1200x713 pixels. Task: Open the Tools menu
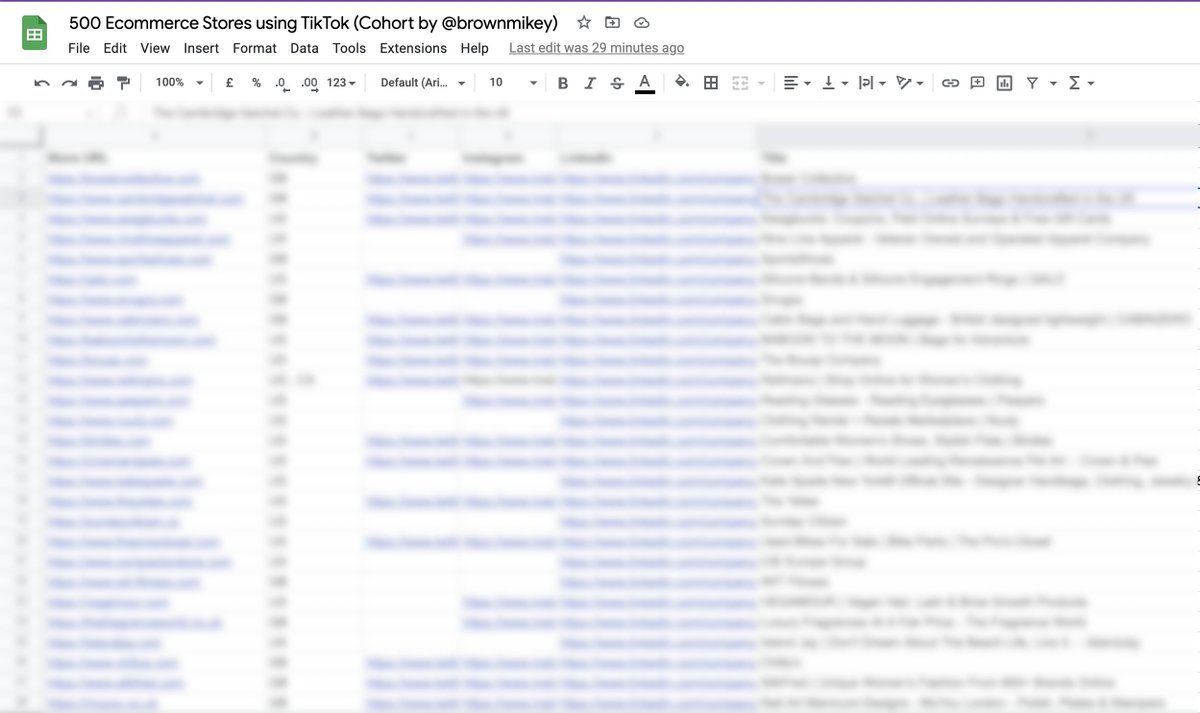[x=349, y=48]
